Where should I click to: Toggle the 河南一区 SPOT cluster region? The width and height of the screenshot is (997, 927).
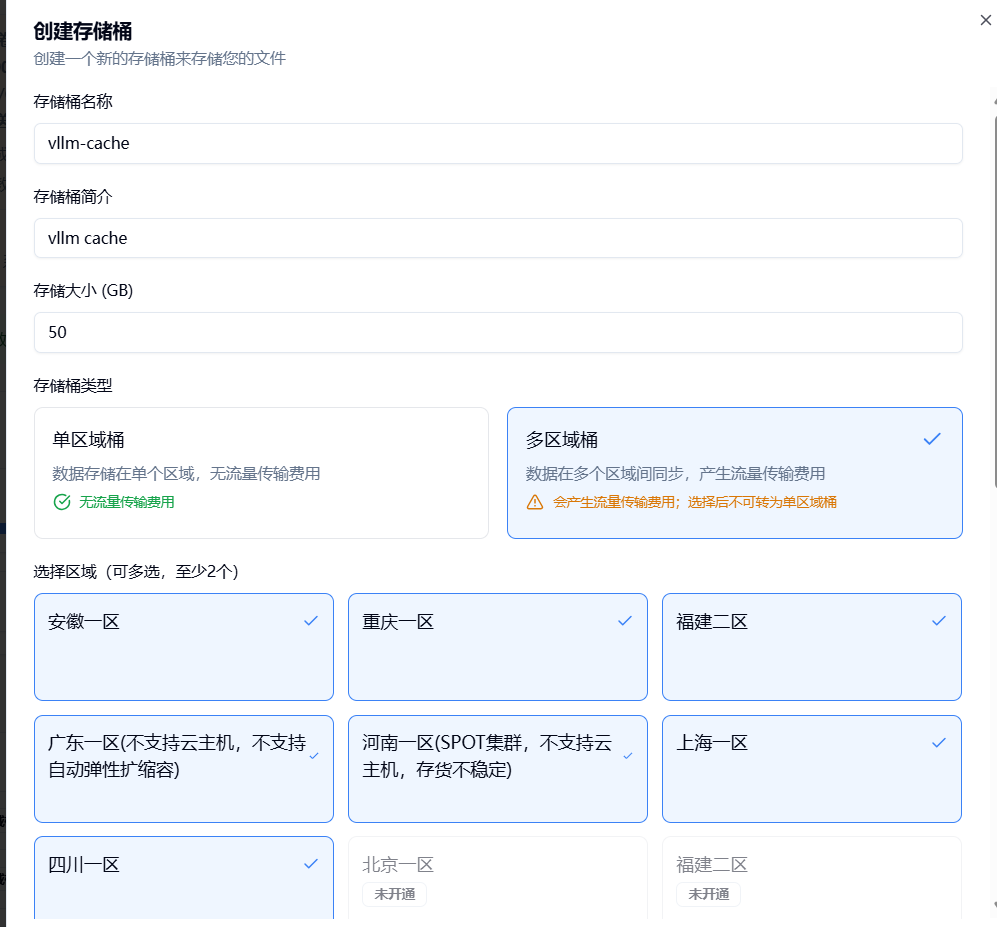point(497,768)
